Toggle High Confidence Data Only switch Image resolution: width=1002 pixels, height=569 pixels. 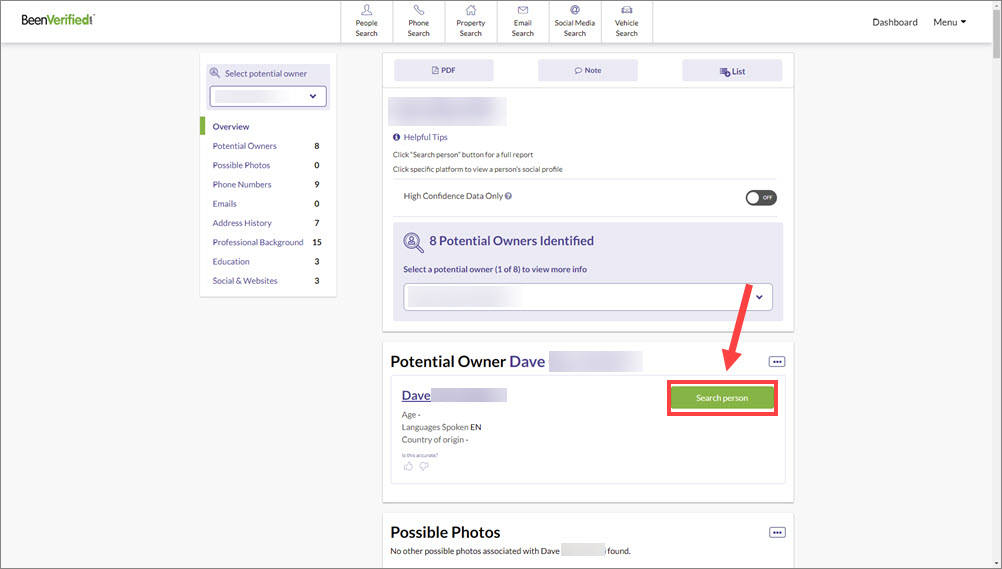coord(761,198)
